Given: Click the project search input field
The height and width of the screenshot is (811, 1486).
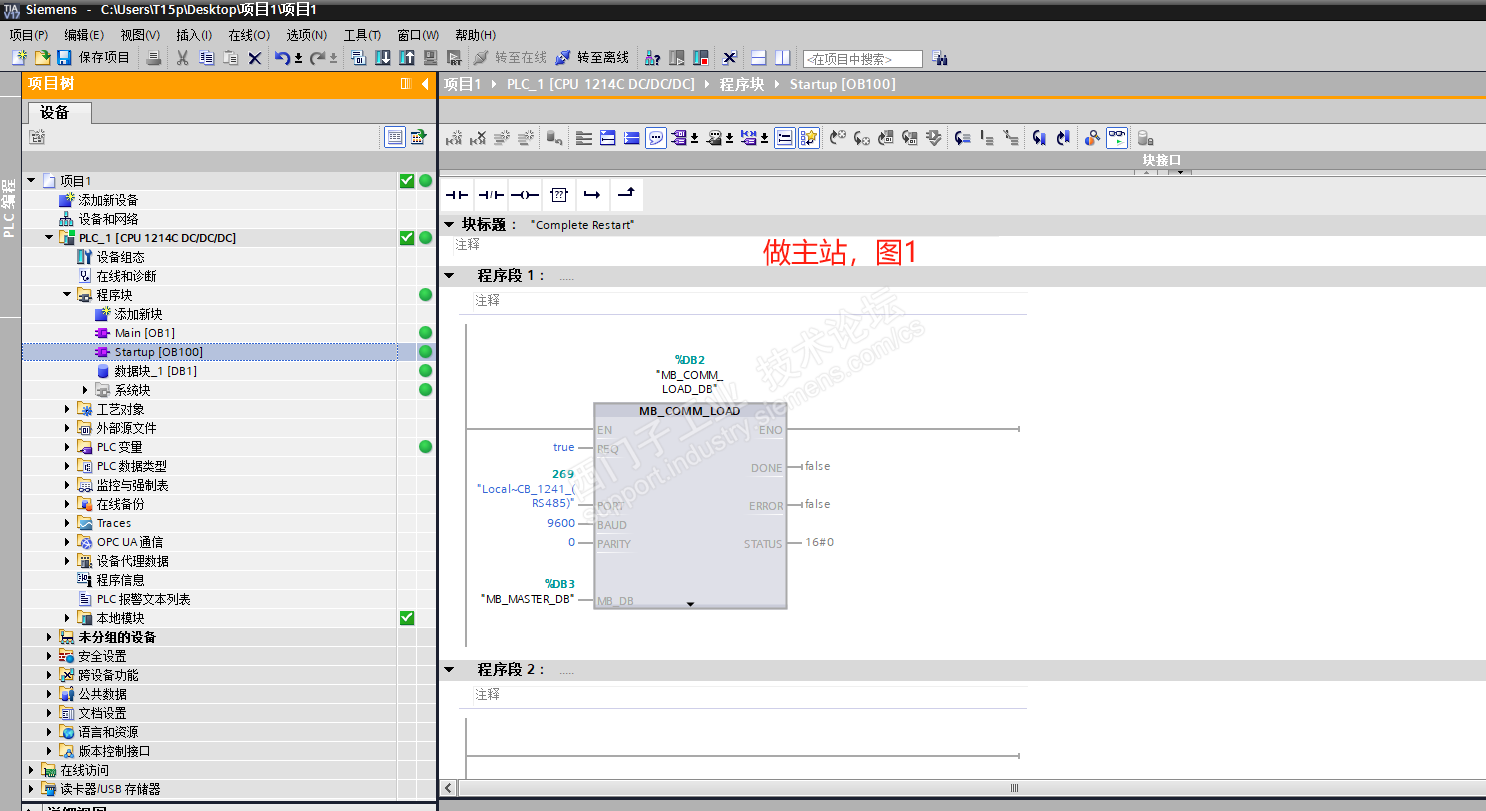Looking at the screenshot, I should click(x=862, y=59).
